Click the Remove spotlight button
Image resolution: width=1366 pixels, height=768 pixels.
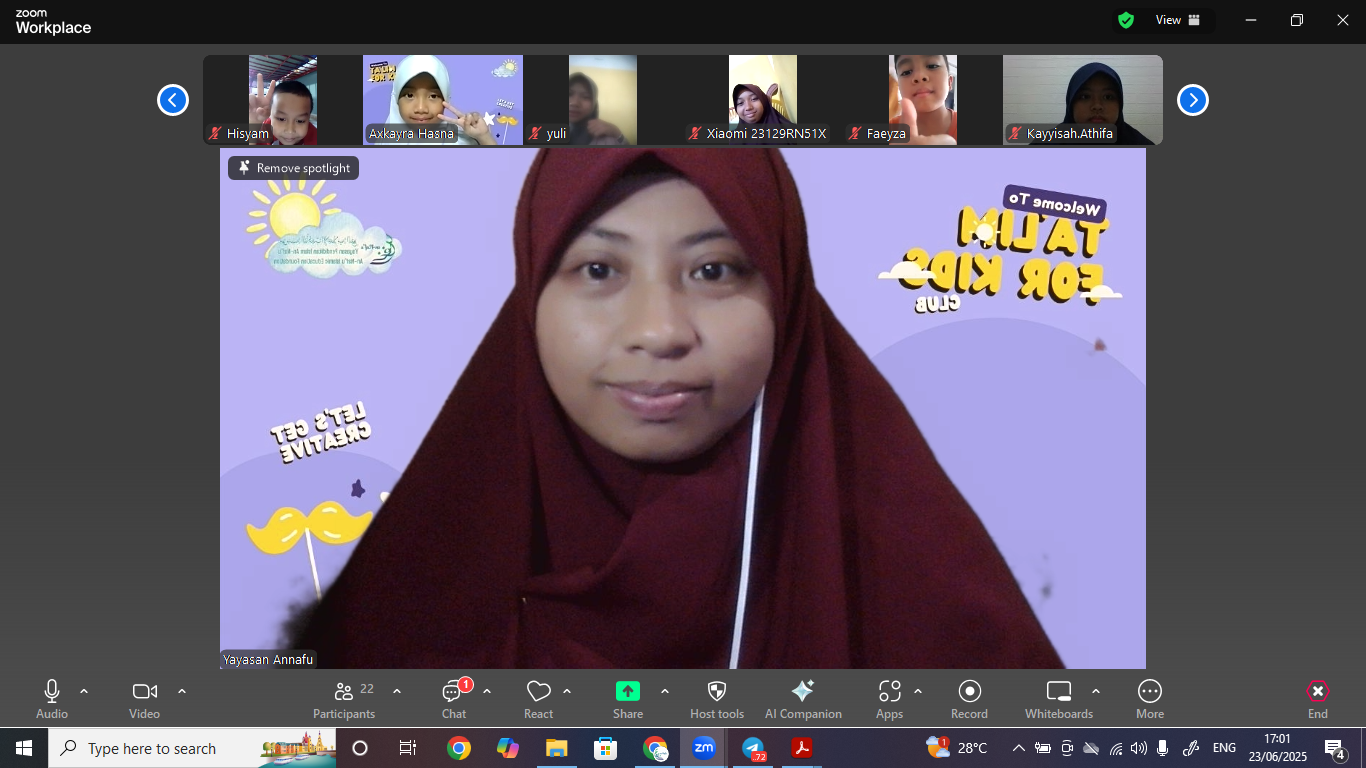tap(294, 168)
